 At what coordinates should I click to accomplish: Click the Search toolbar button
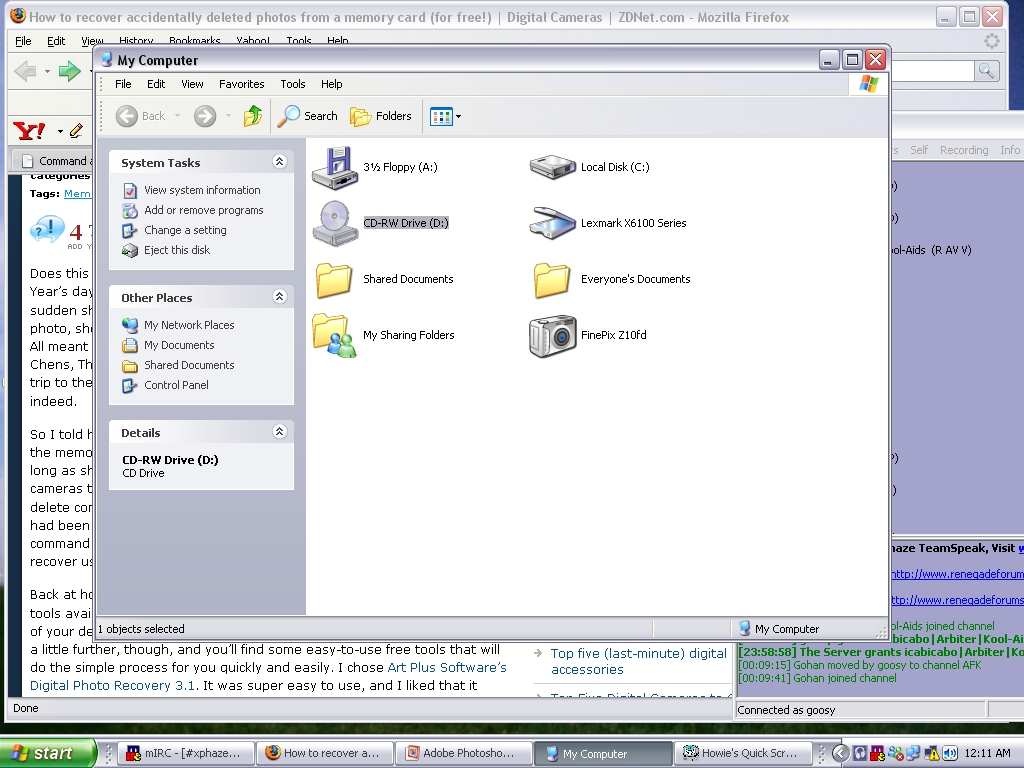[308, 116]
